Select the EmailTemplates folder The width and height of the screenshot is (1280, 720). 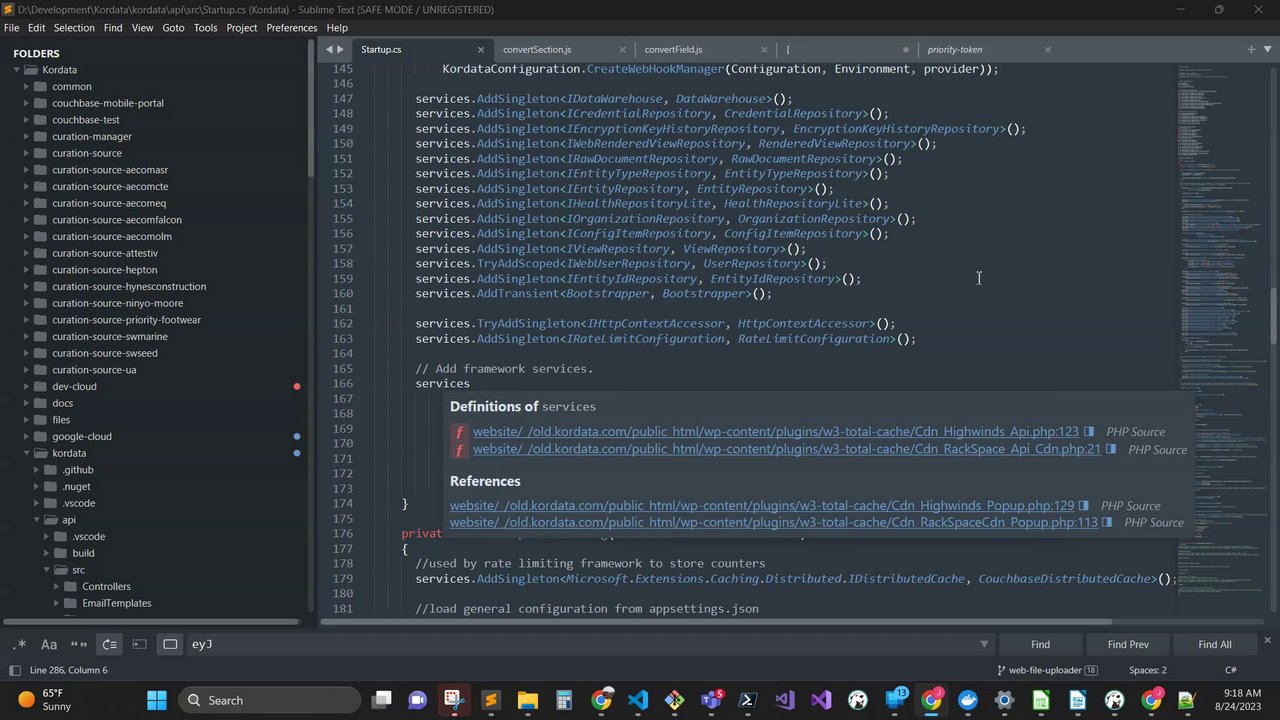click(x=117, y=603)
